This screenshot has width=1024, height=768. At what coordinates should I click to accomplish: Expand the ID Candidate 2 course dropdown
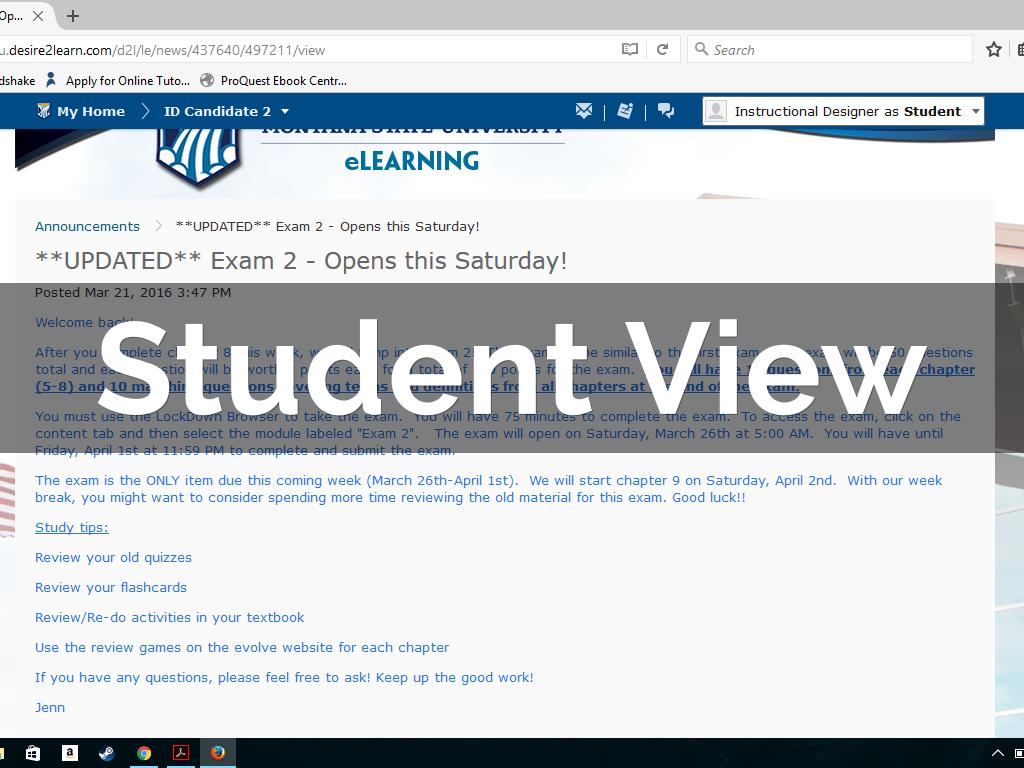point(285,111)
